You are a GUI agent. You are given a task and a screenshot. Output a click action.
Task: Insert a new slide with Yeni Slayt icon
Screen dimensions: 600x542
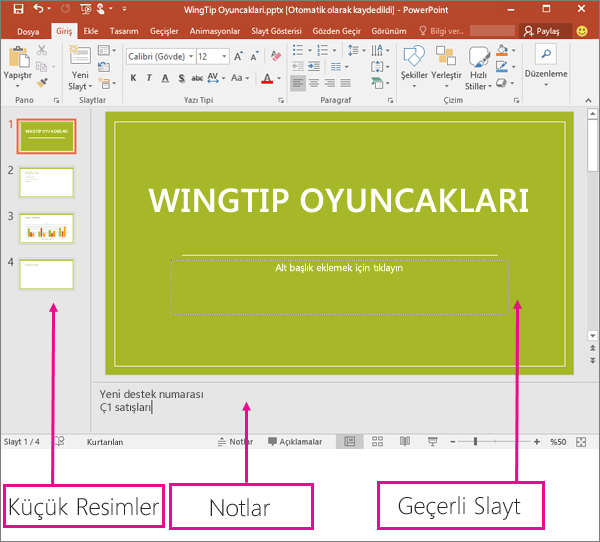(x=80, y=55)
